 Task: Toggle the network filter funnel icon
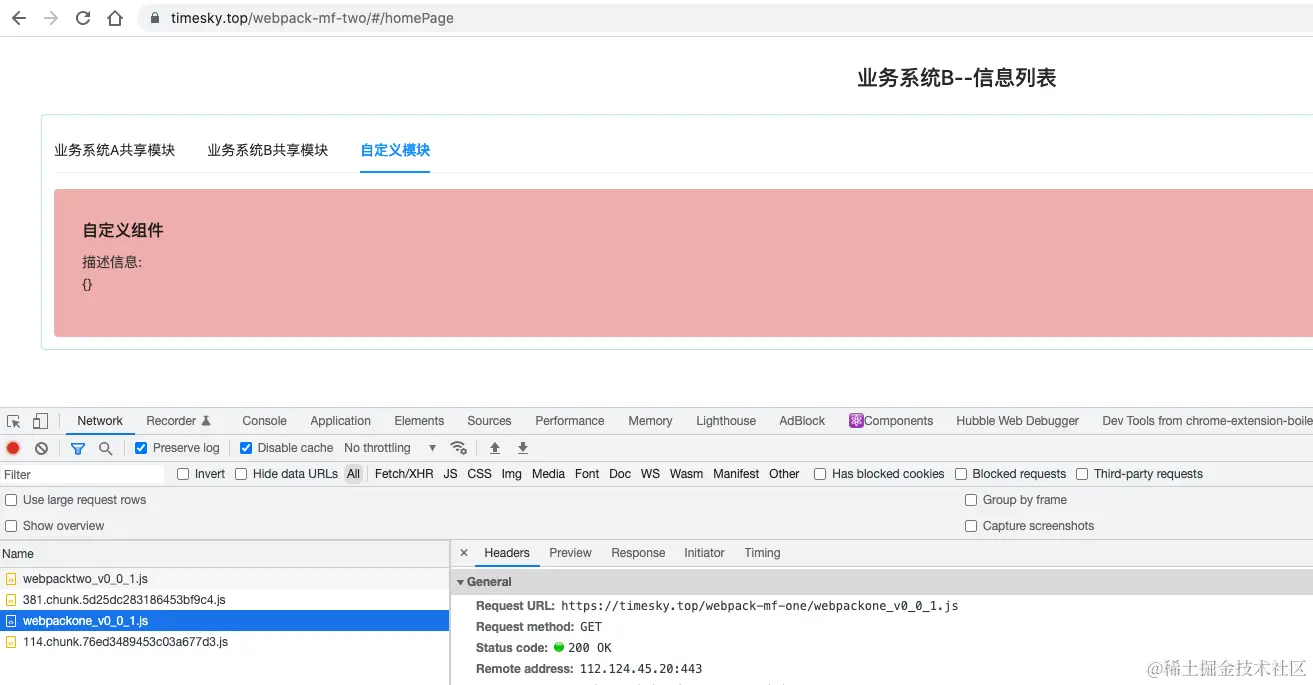click(x=78, y=448)
